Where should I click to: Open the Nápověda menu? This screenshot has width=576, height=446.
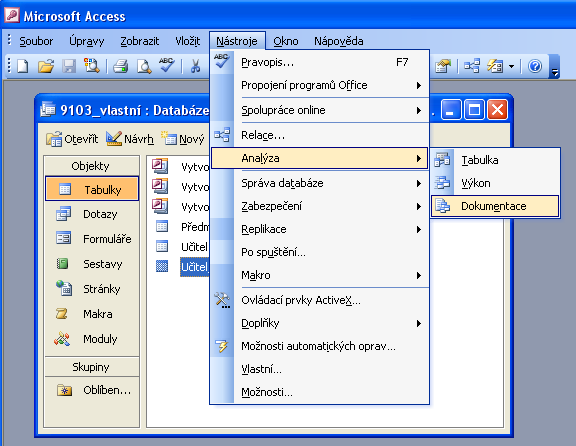tap(339, 41)
